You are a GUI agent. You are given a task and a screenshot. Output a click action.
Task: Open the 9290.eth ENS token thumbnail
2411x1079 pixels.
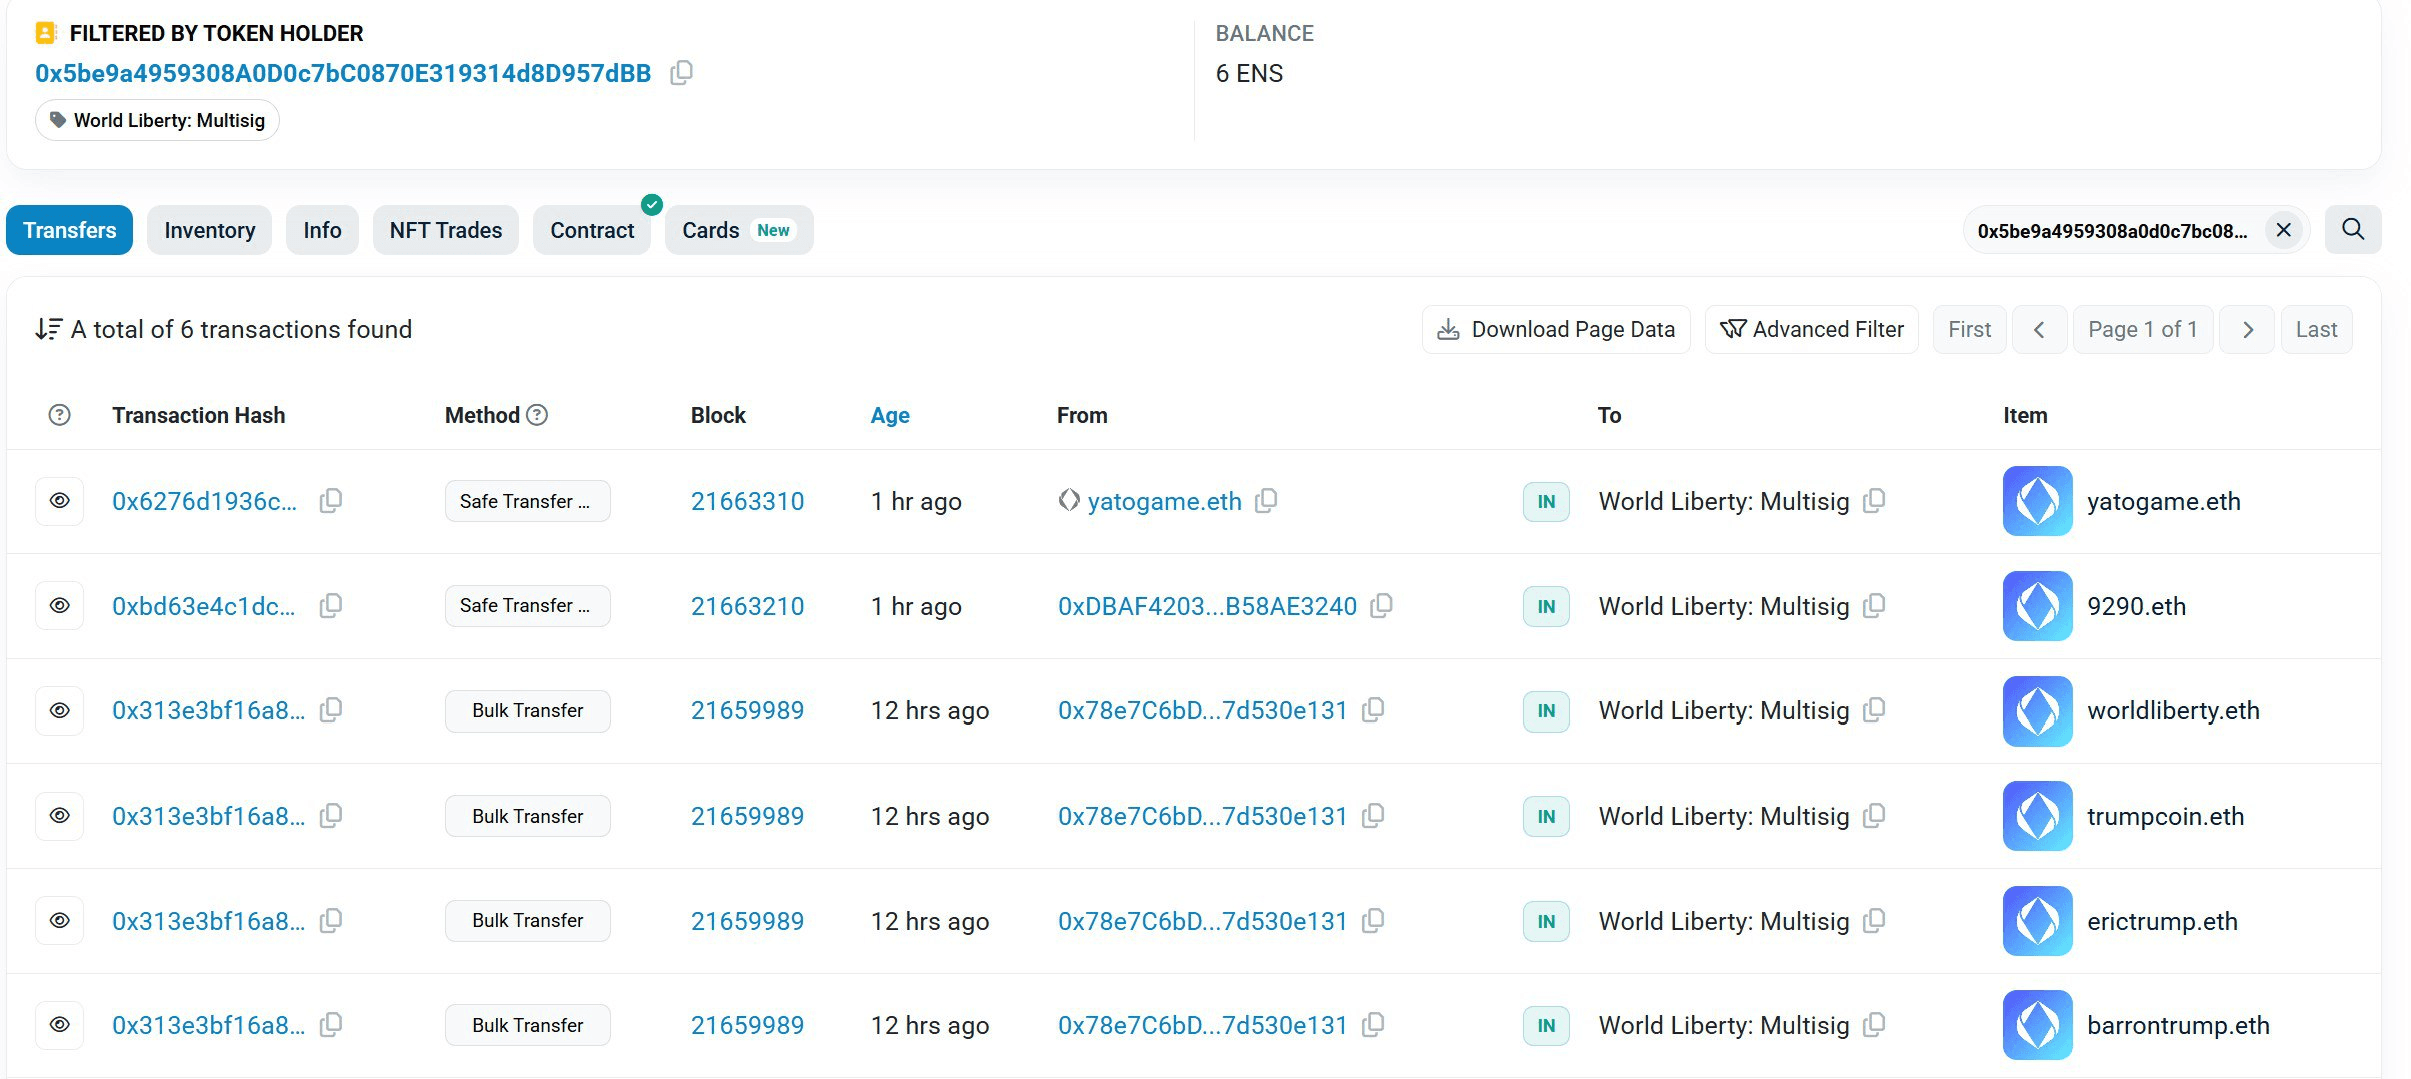(2037, 606)
